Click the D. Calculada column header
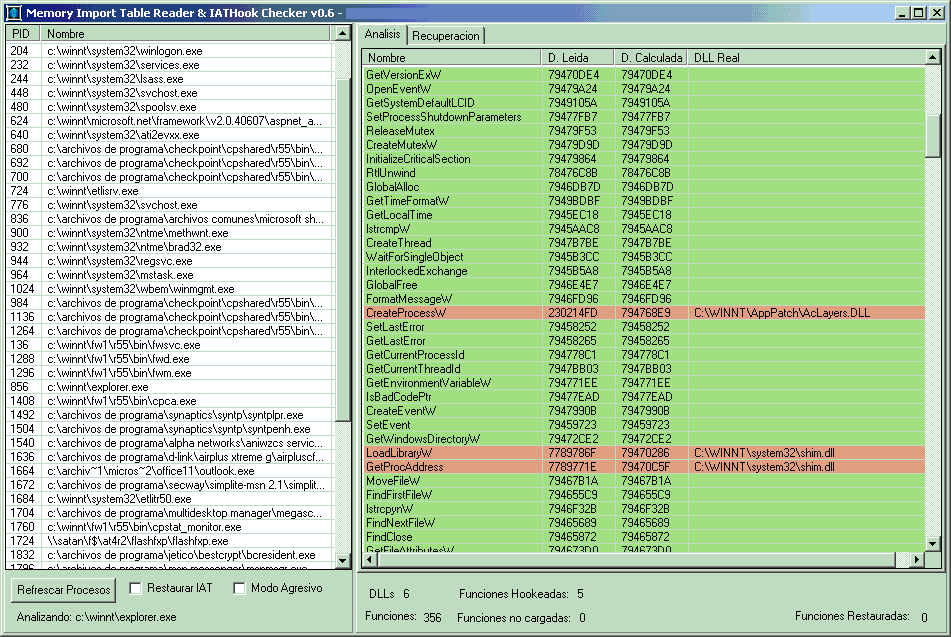 click(651, 57)
